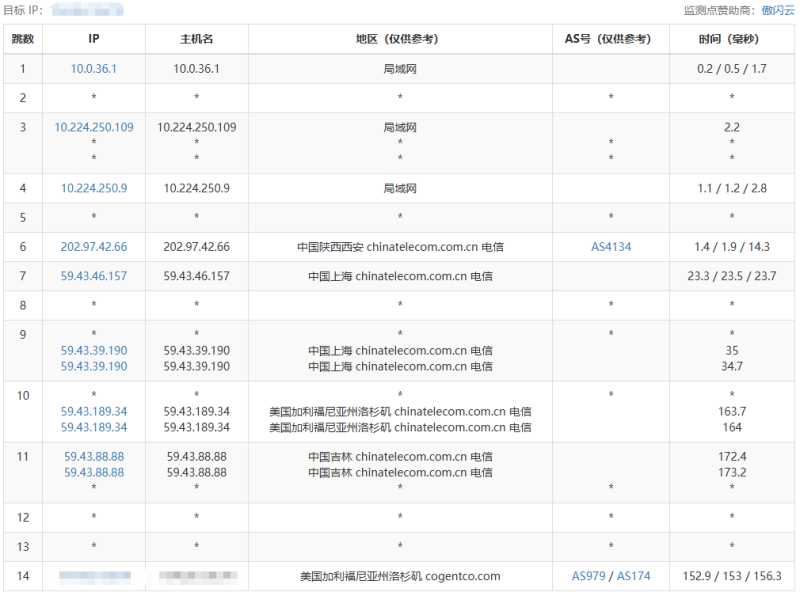
Task: Select time value 2.2 in hop 3
Action: pos(732,128)
